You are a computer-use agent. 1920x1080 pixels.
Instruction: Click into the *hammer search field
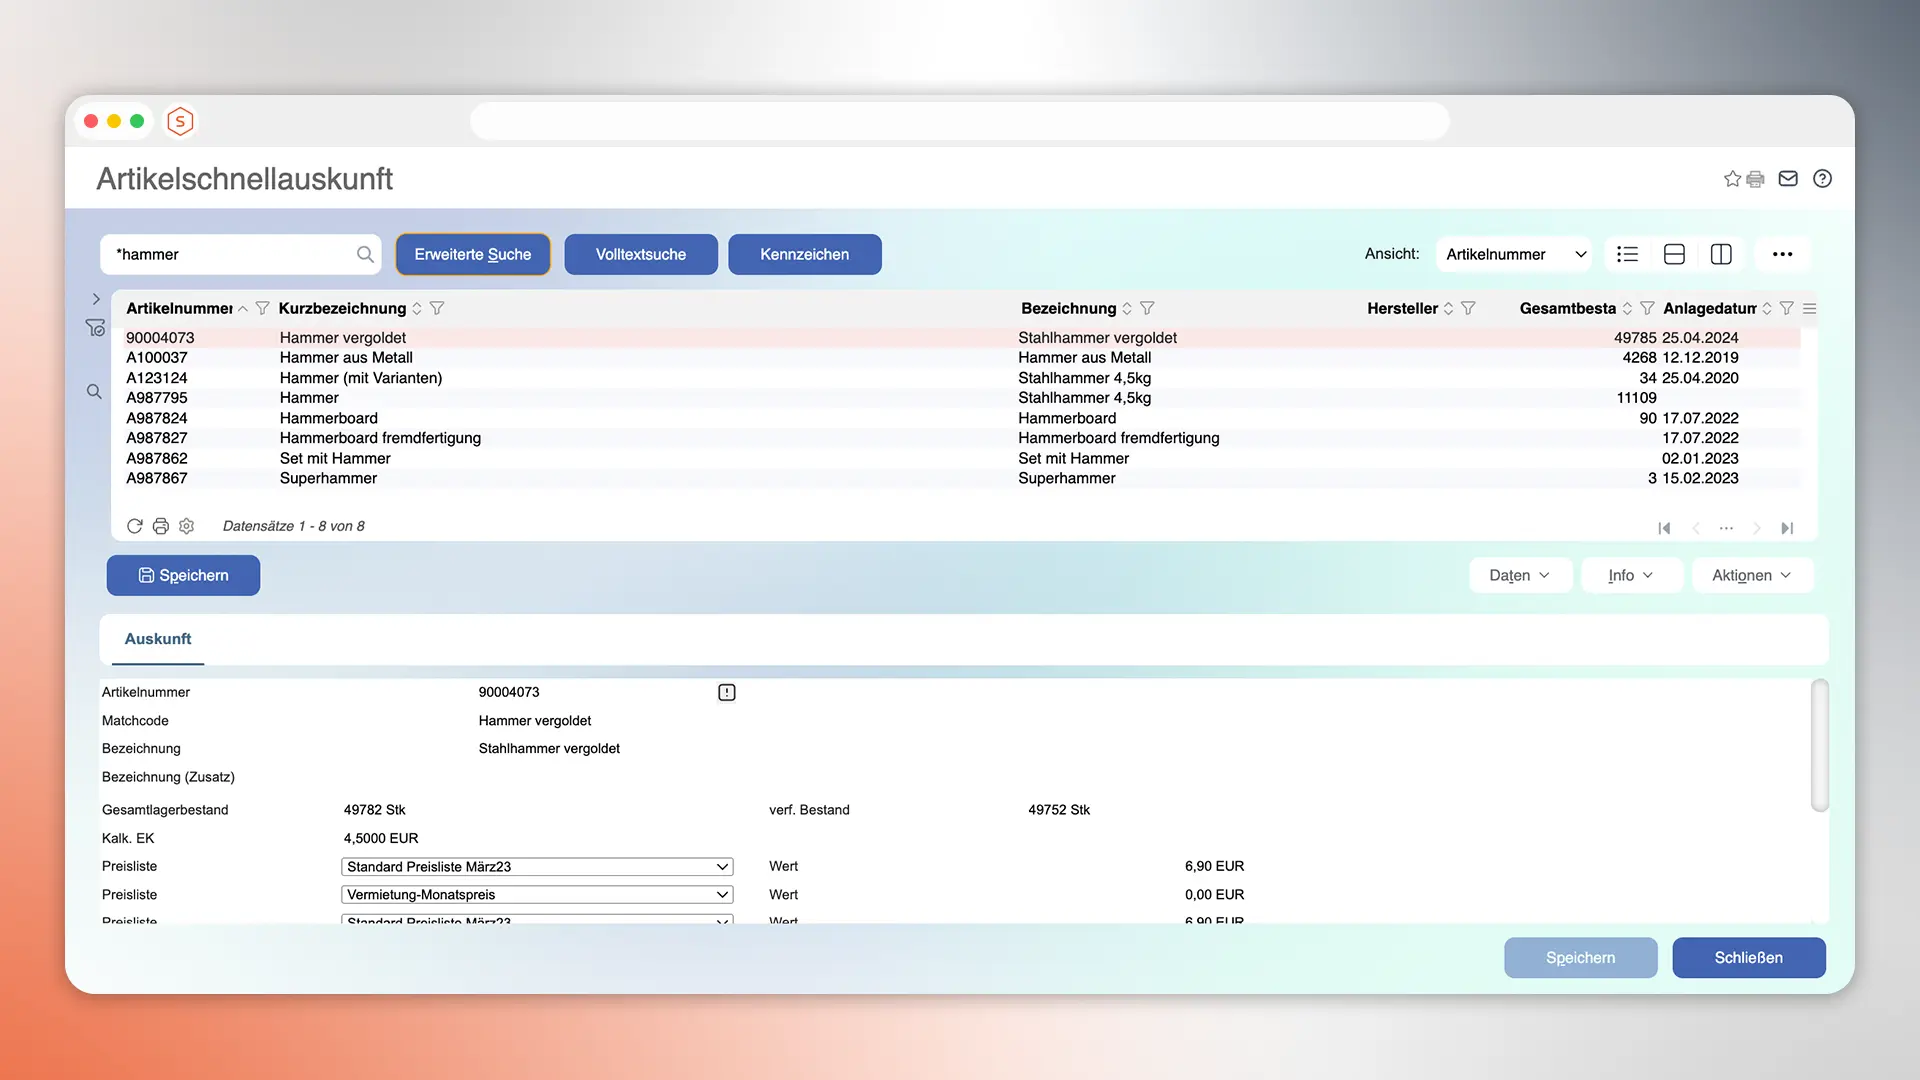click(230, 254)
